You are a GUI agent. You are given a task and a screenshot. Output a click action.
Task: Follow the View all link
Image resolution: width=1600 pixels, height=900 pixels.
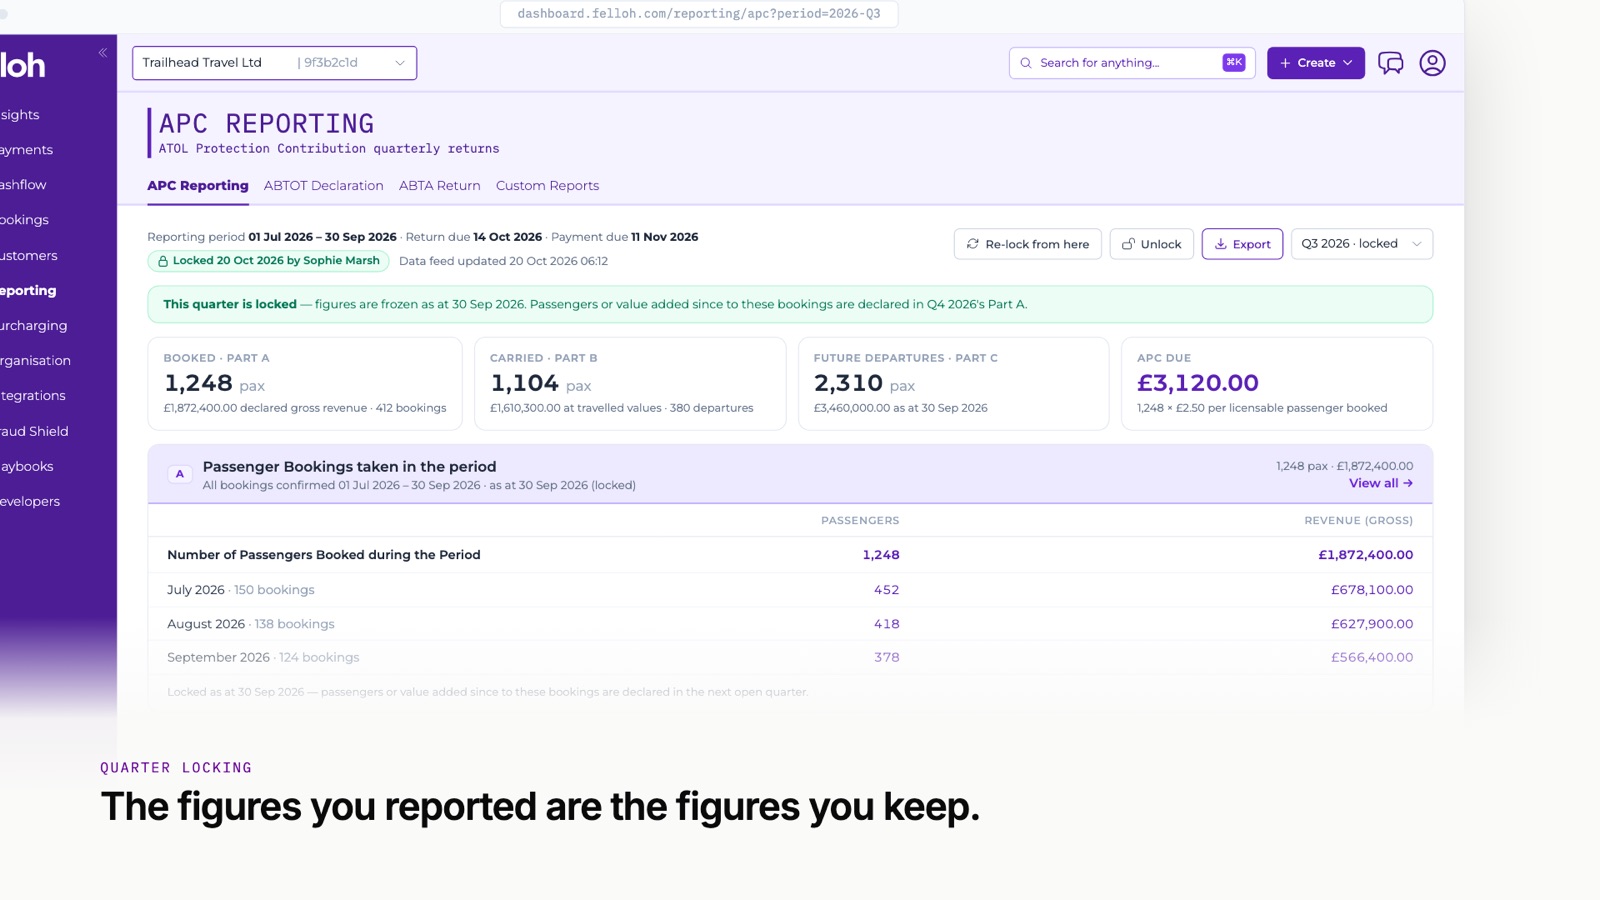point(1381,483)
